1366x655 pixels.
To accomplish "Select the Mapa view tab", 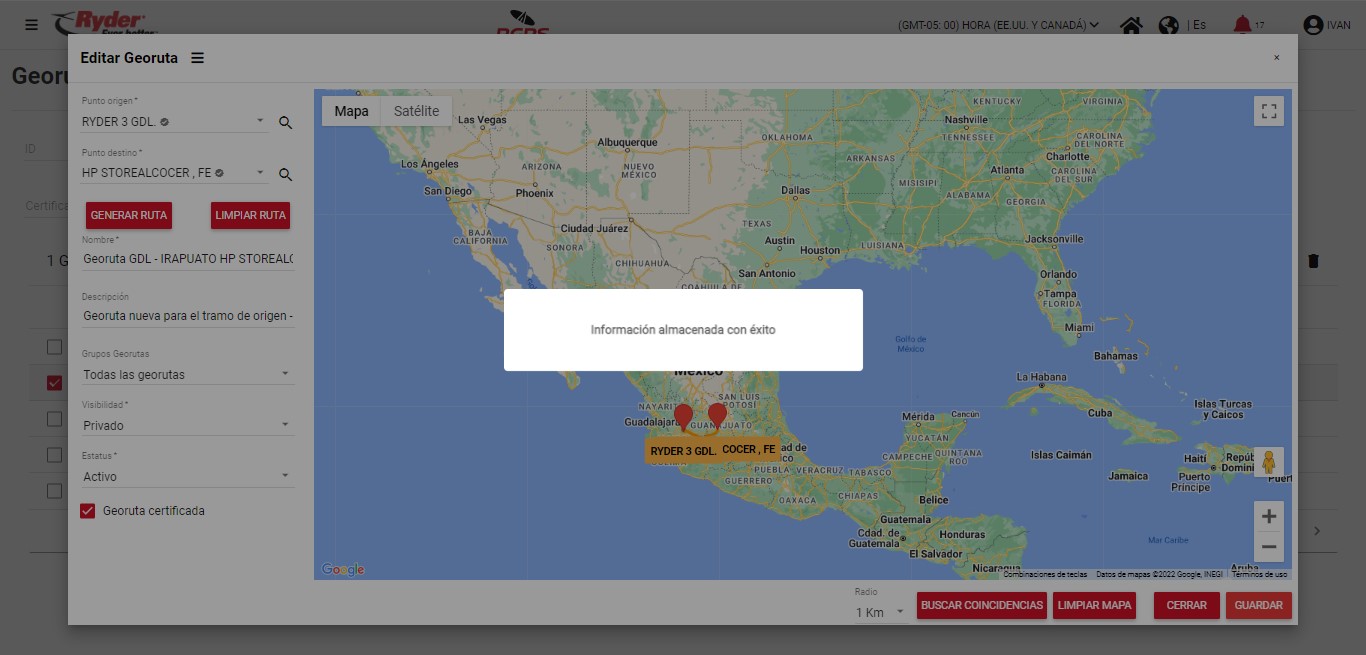I will pos(351,111).
